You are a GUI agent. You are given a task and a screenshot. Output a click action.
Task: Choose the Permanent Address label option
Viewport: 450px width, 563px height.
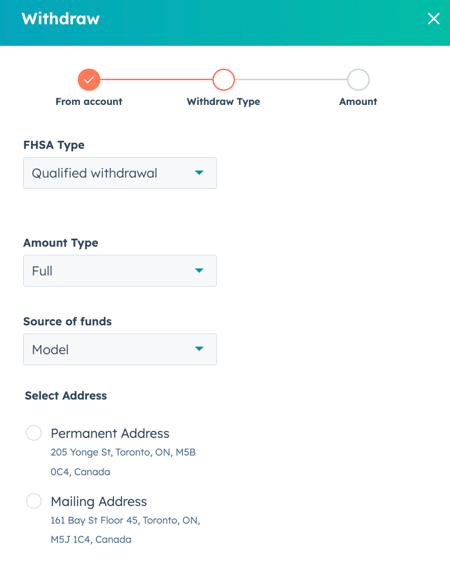[x=110, y=433]
